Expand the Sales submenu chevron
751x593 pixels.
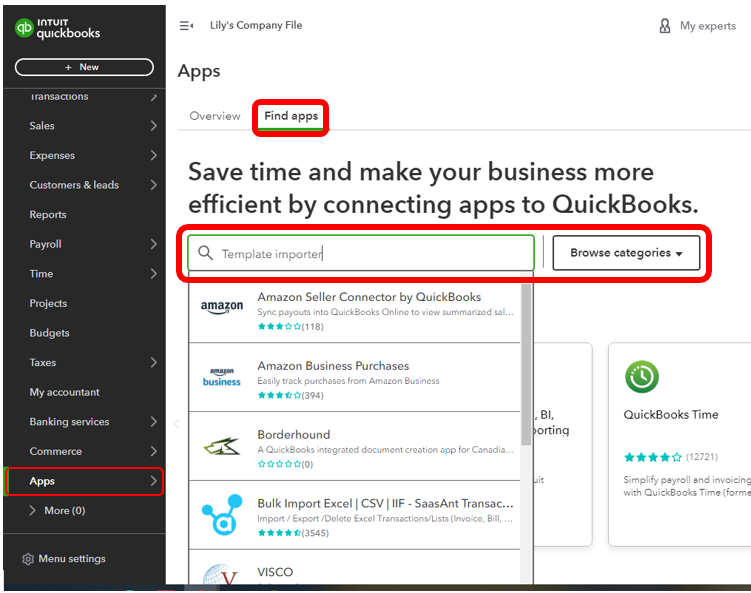pyautogui.click(x=153, y=126)
